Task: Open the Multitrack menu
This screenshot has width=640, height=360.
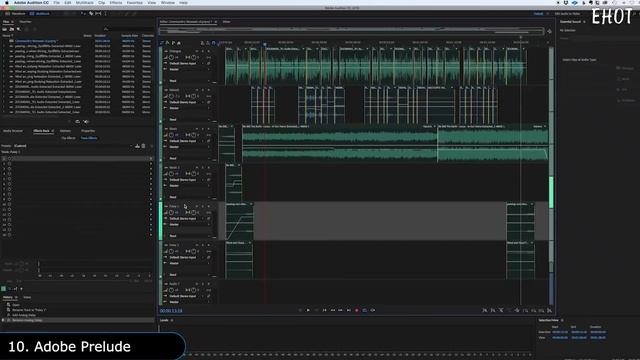Action: [84, 2]
